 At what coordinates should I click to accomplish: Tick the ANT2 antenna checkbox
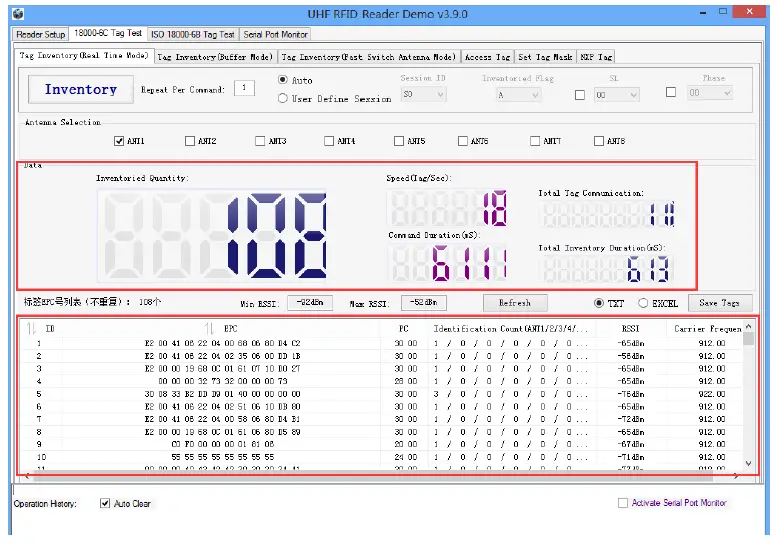(x=190, y=141)
